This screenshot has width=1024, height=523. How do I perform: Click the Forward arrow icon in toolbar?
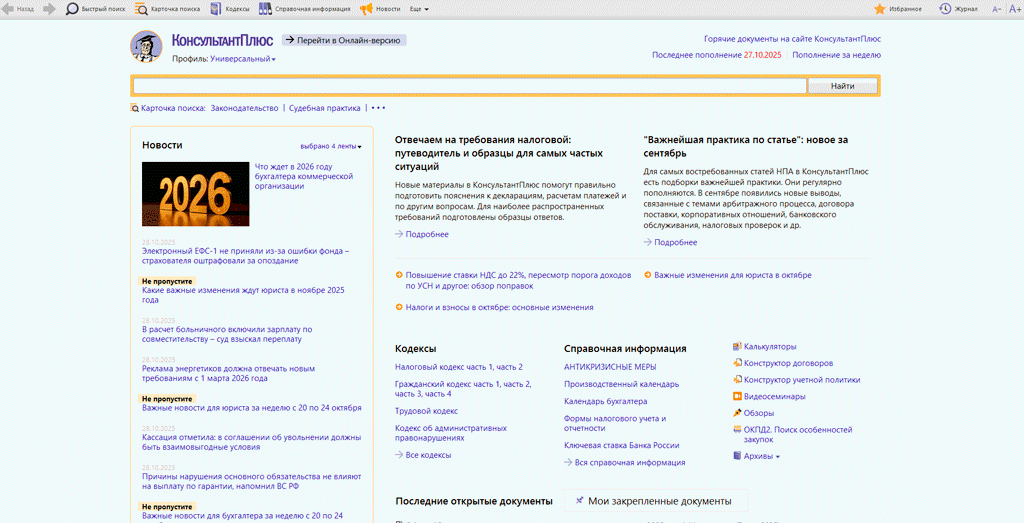coord(49,9)
